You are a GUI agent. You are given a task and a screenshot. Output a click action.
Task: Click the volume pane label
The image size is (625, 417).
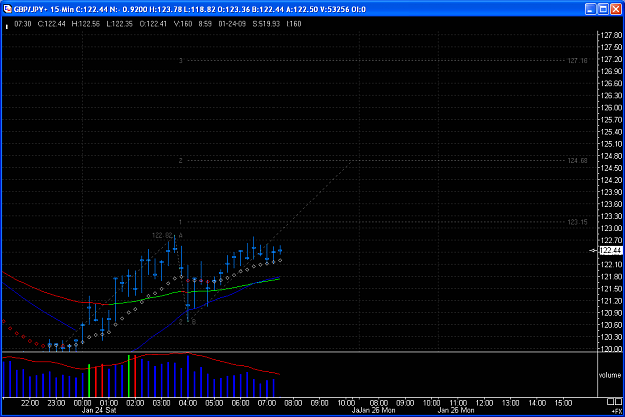pyautogui.click(x=610, y=375)
